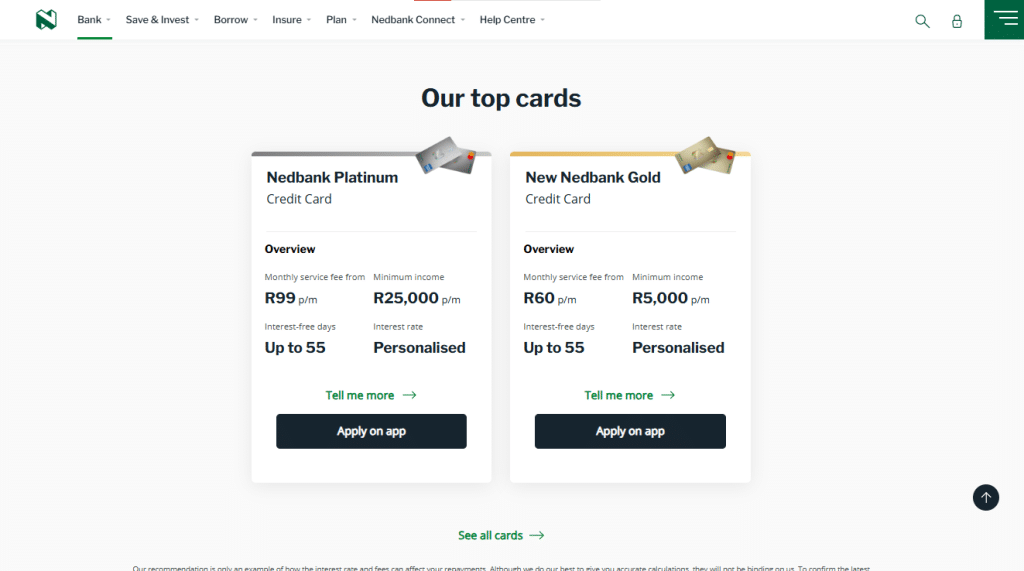Open Tell me more for Nedbank Platinum

point(370,395)
